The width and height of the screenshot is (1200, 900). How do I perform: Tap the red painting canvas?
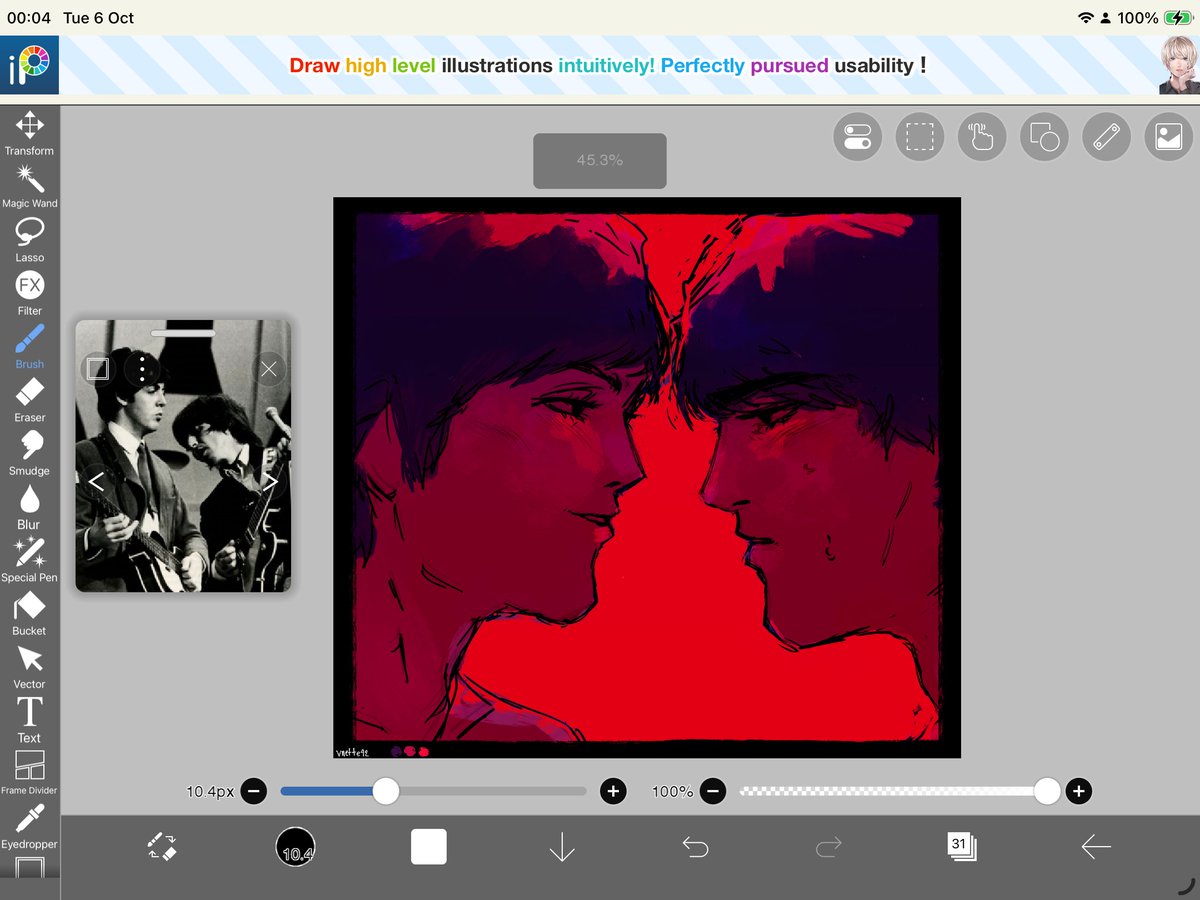(647, 477)
